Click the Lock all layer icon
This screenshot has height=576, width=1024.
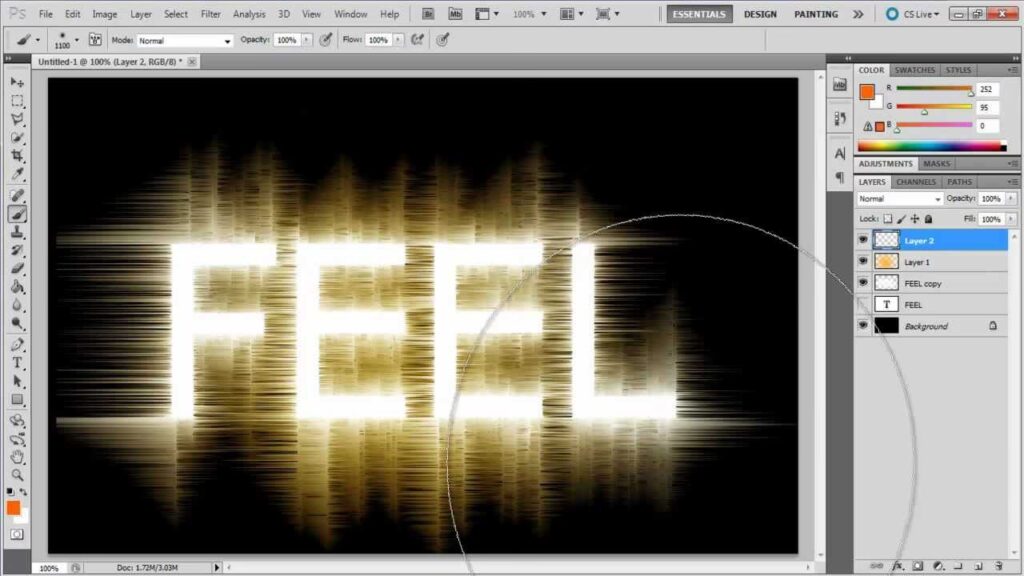point(928,219)
